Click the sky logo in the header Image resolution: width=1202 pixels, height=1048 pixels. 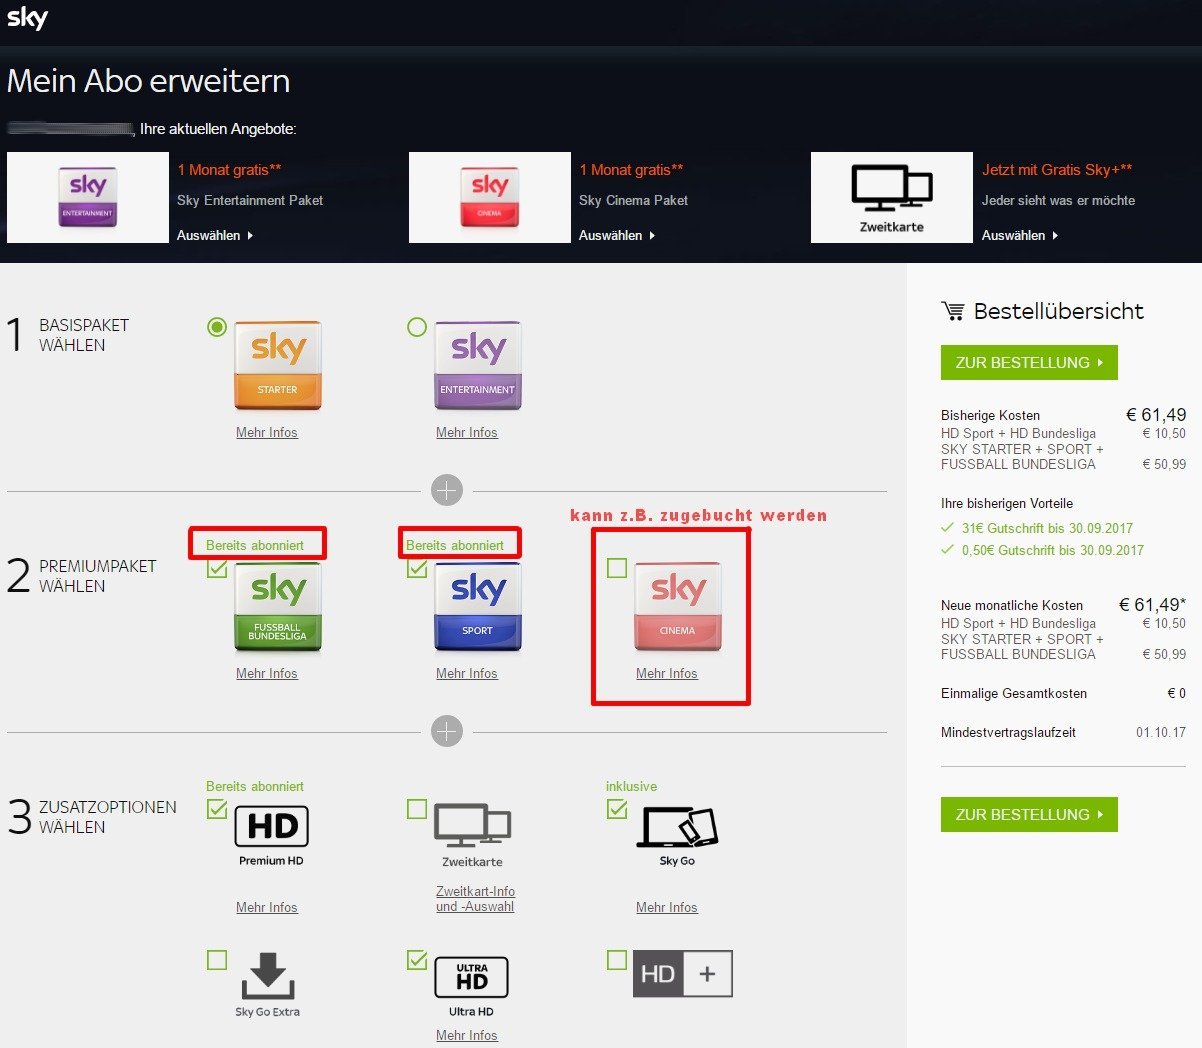coord(27,18)
